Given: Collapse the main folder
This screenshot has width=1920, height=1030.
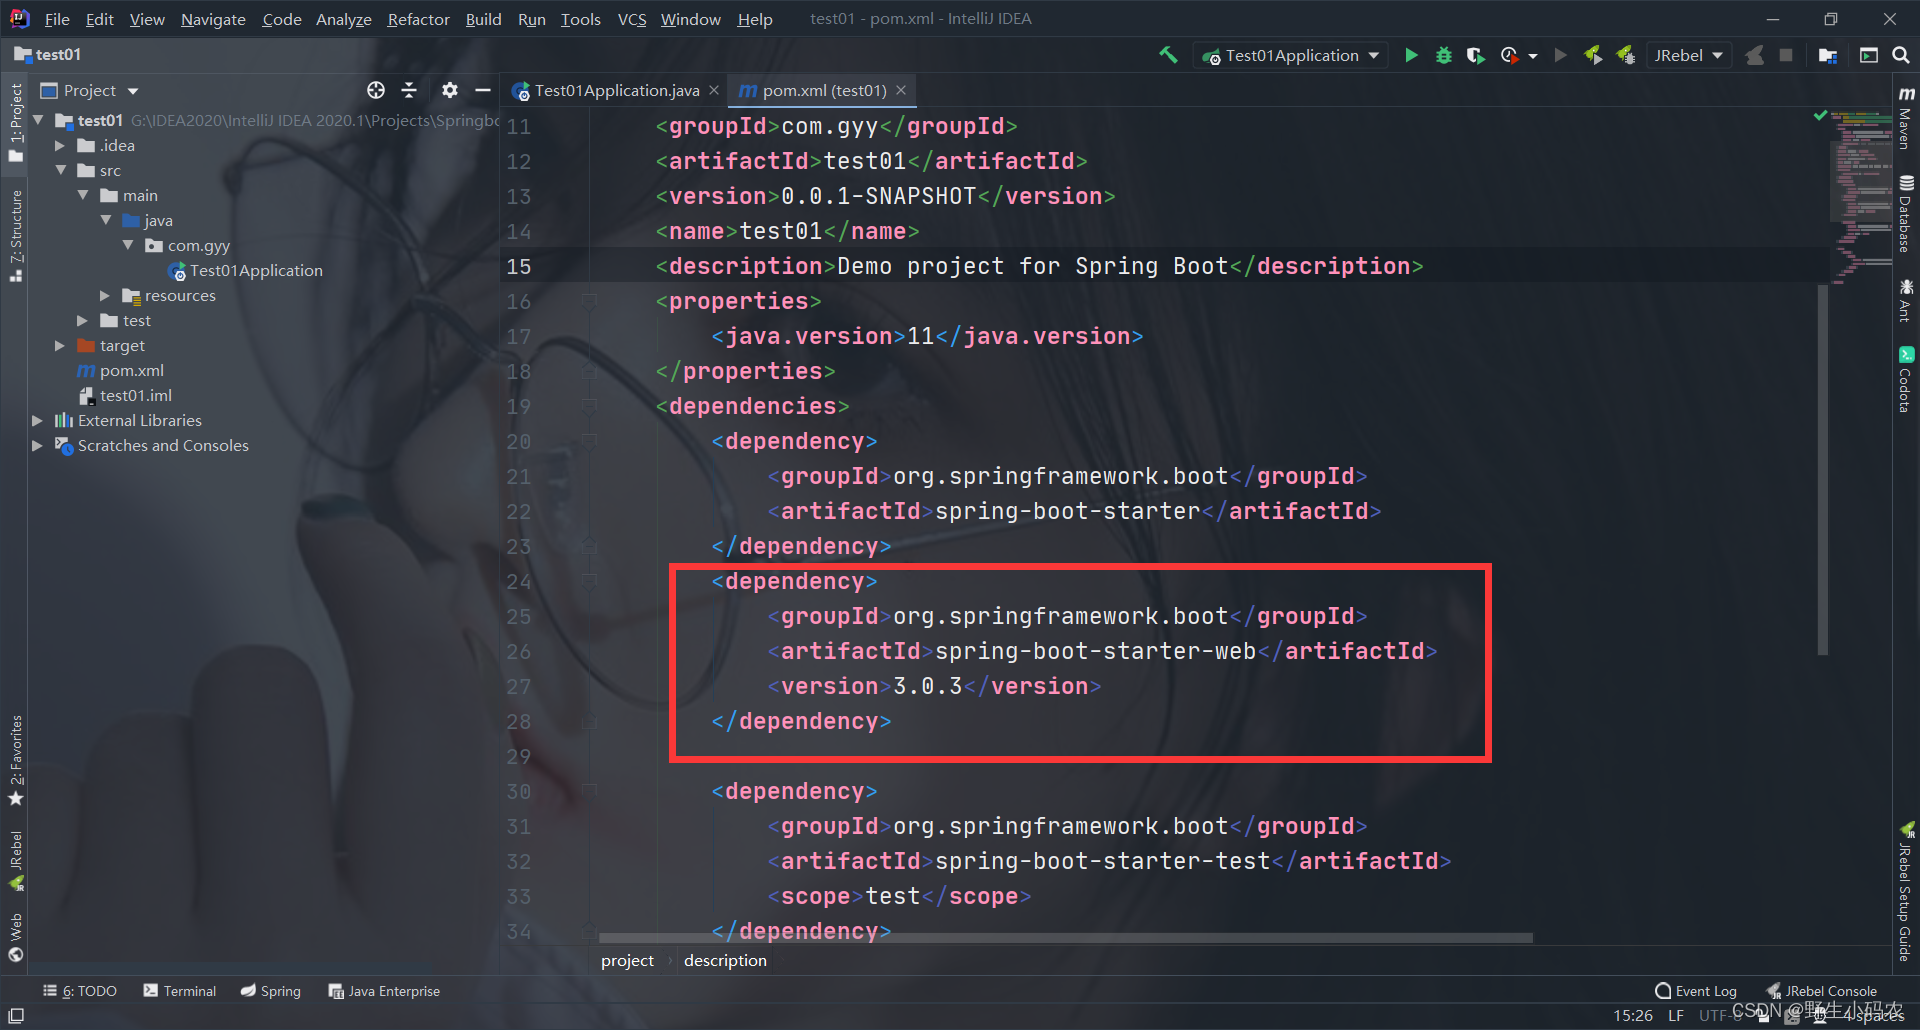Looking at the screenshot, I should point(83,196).
